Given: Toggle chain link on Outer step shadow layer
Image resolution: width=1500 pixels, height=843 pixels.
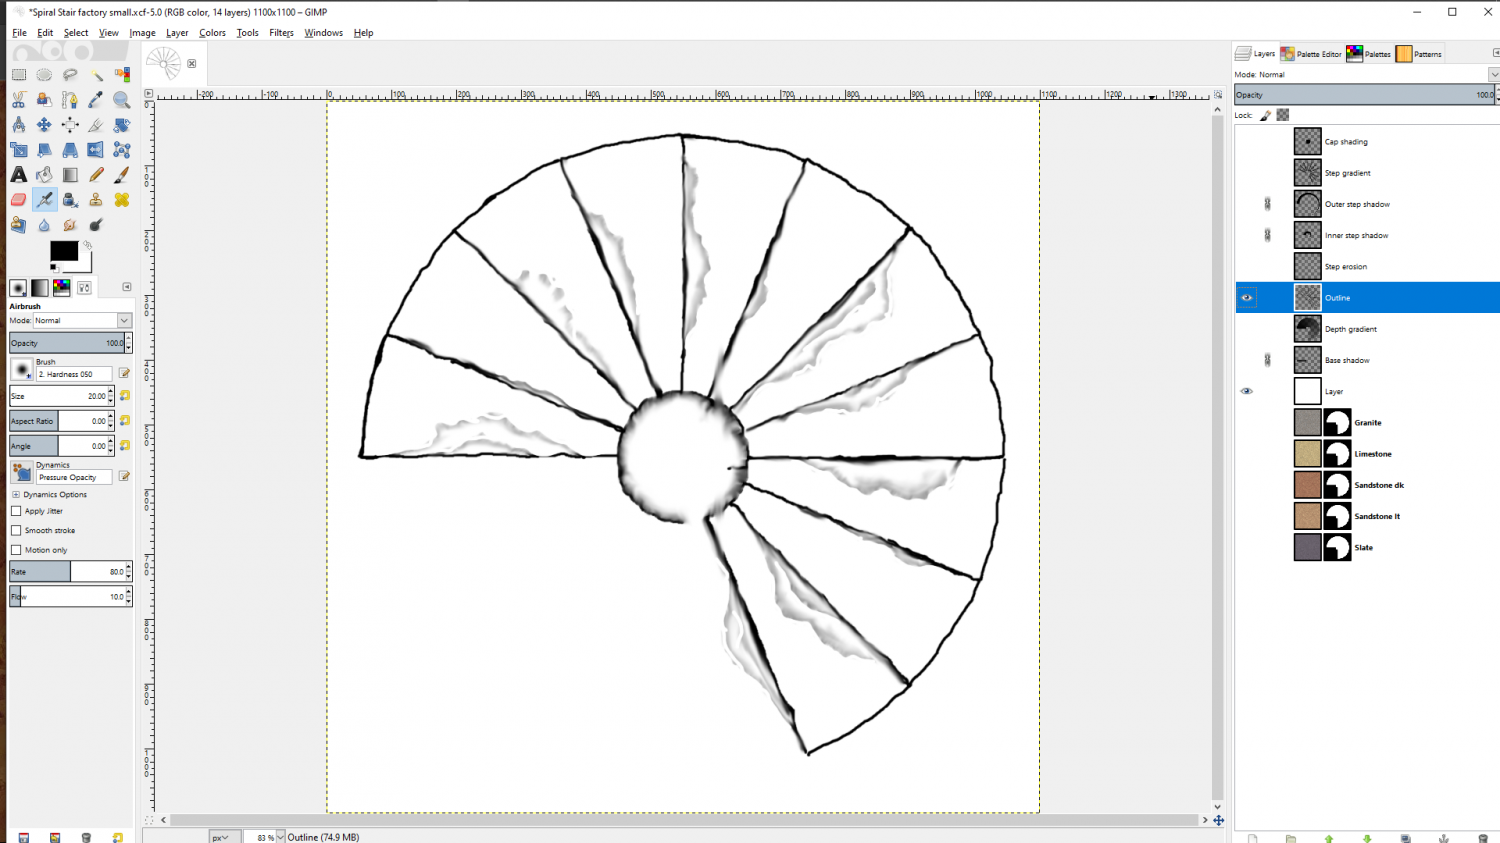Looking at the screenshot, I should click(x=1268, y=204).
